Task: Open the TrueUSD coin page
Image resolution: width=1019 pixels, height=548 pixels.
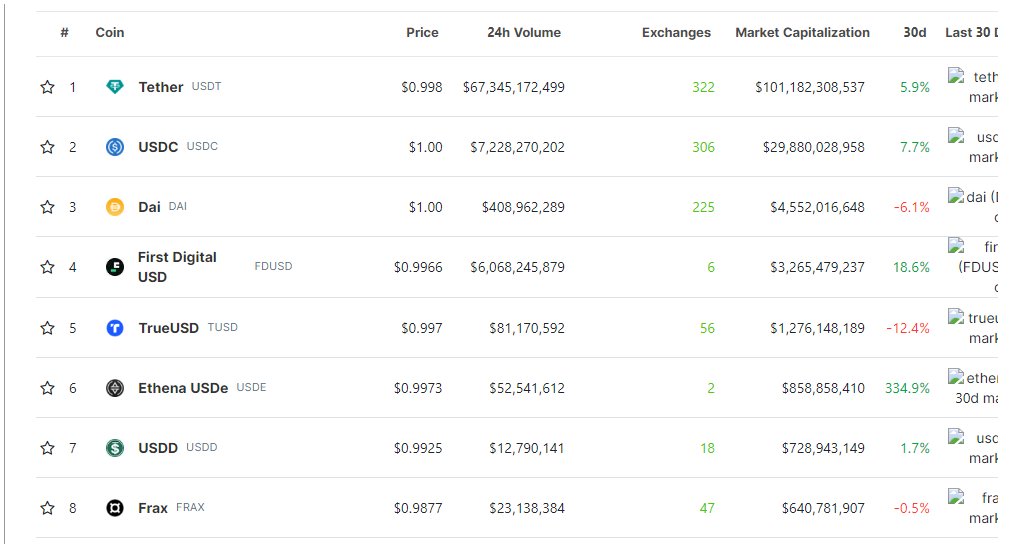Action: [x=168, y=328]
